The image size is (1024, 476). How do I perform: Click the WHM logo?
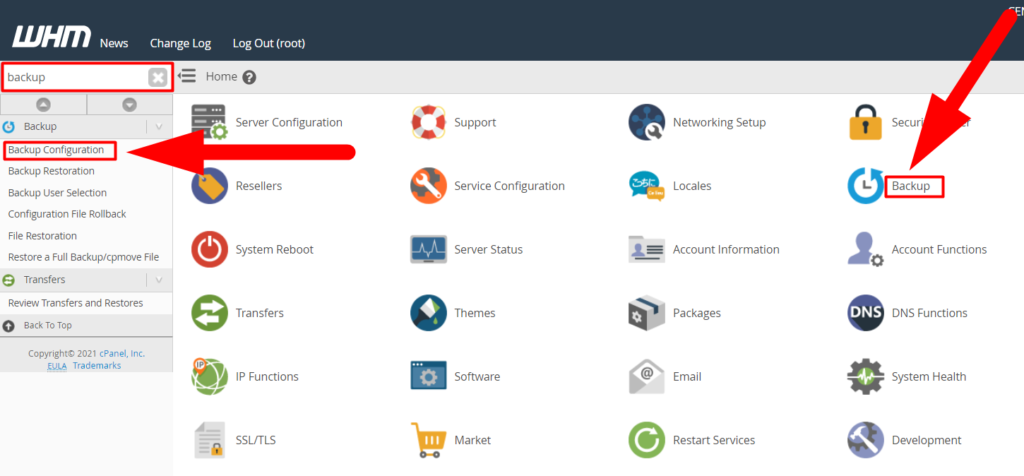(x=52, y=37)
